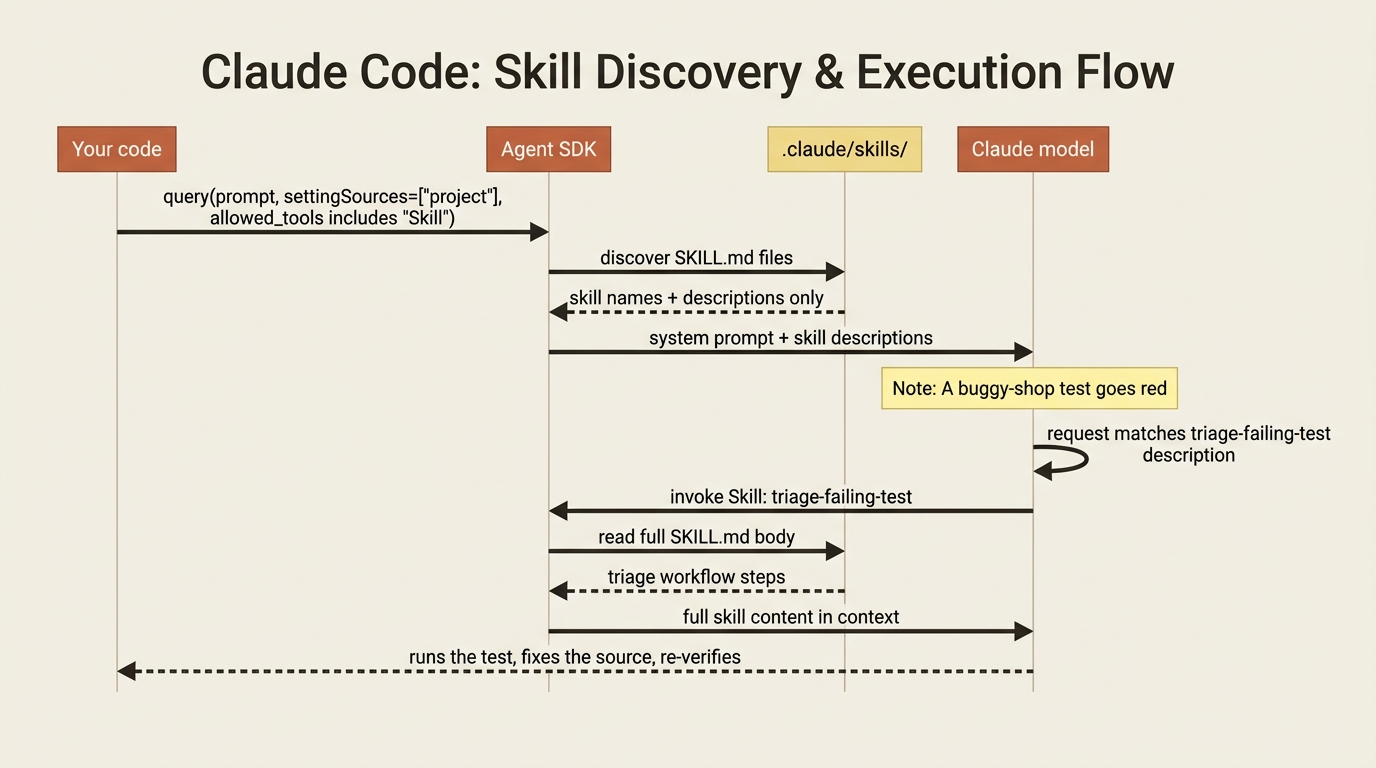This screenshot has height=768, width=1376.
Task: Select the '.claude/skills/' participant box
Action: (x=845, y=149)
